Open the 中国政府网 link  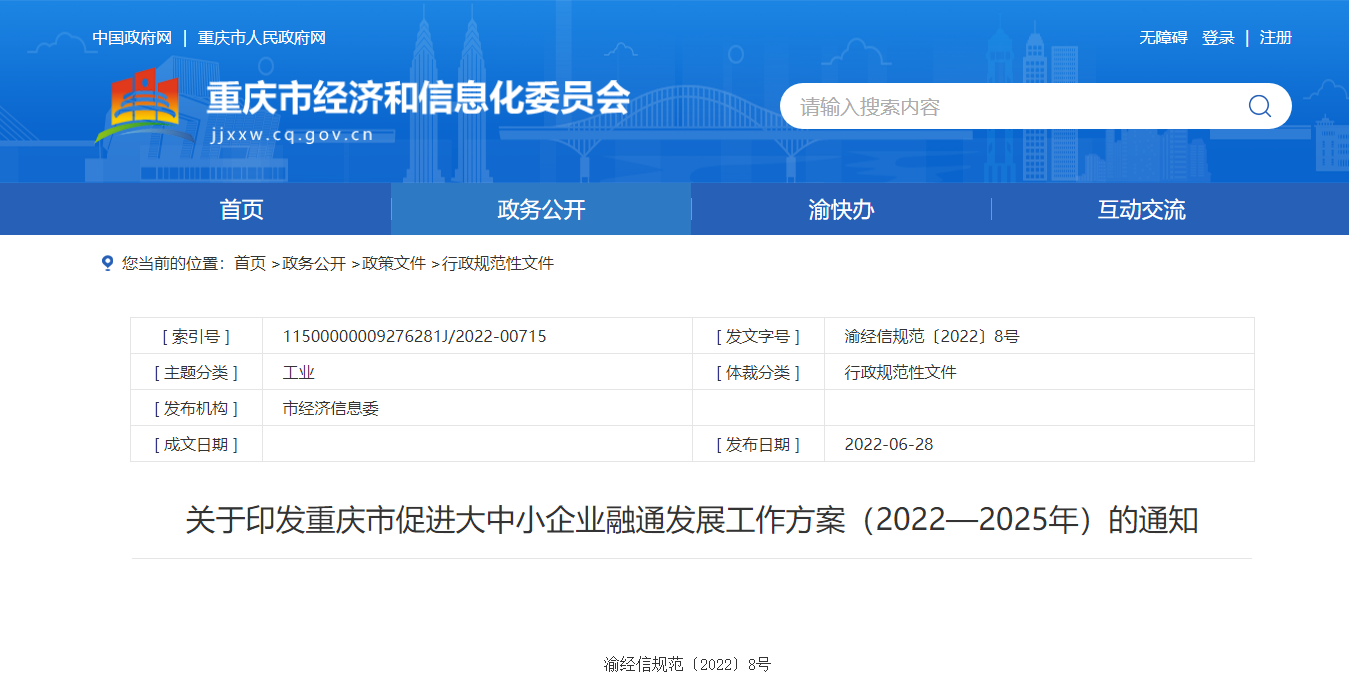[x=132, y=38]
